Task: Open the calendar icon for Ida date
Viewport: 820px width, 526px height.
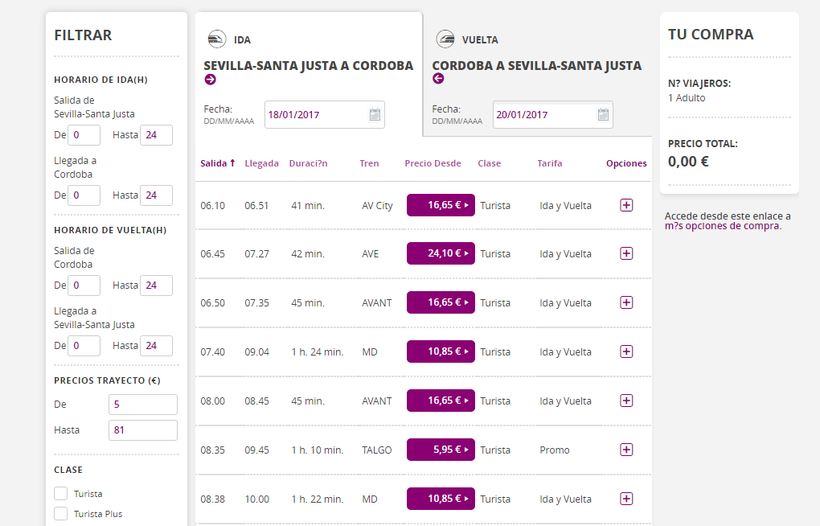Action: (375, 115)
